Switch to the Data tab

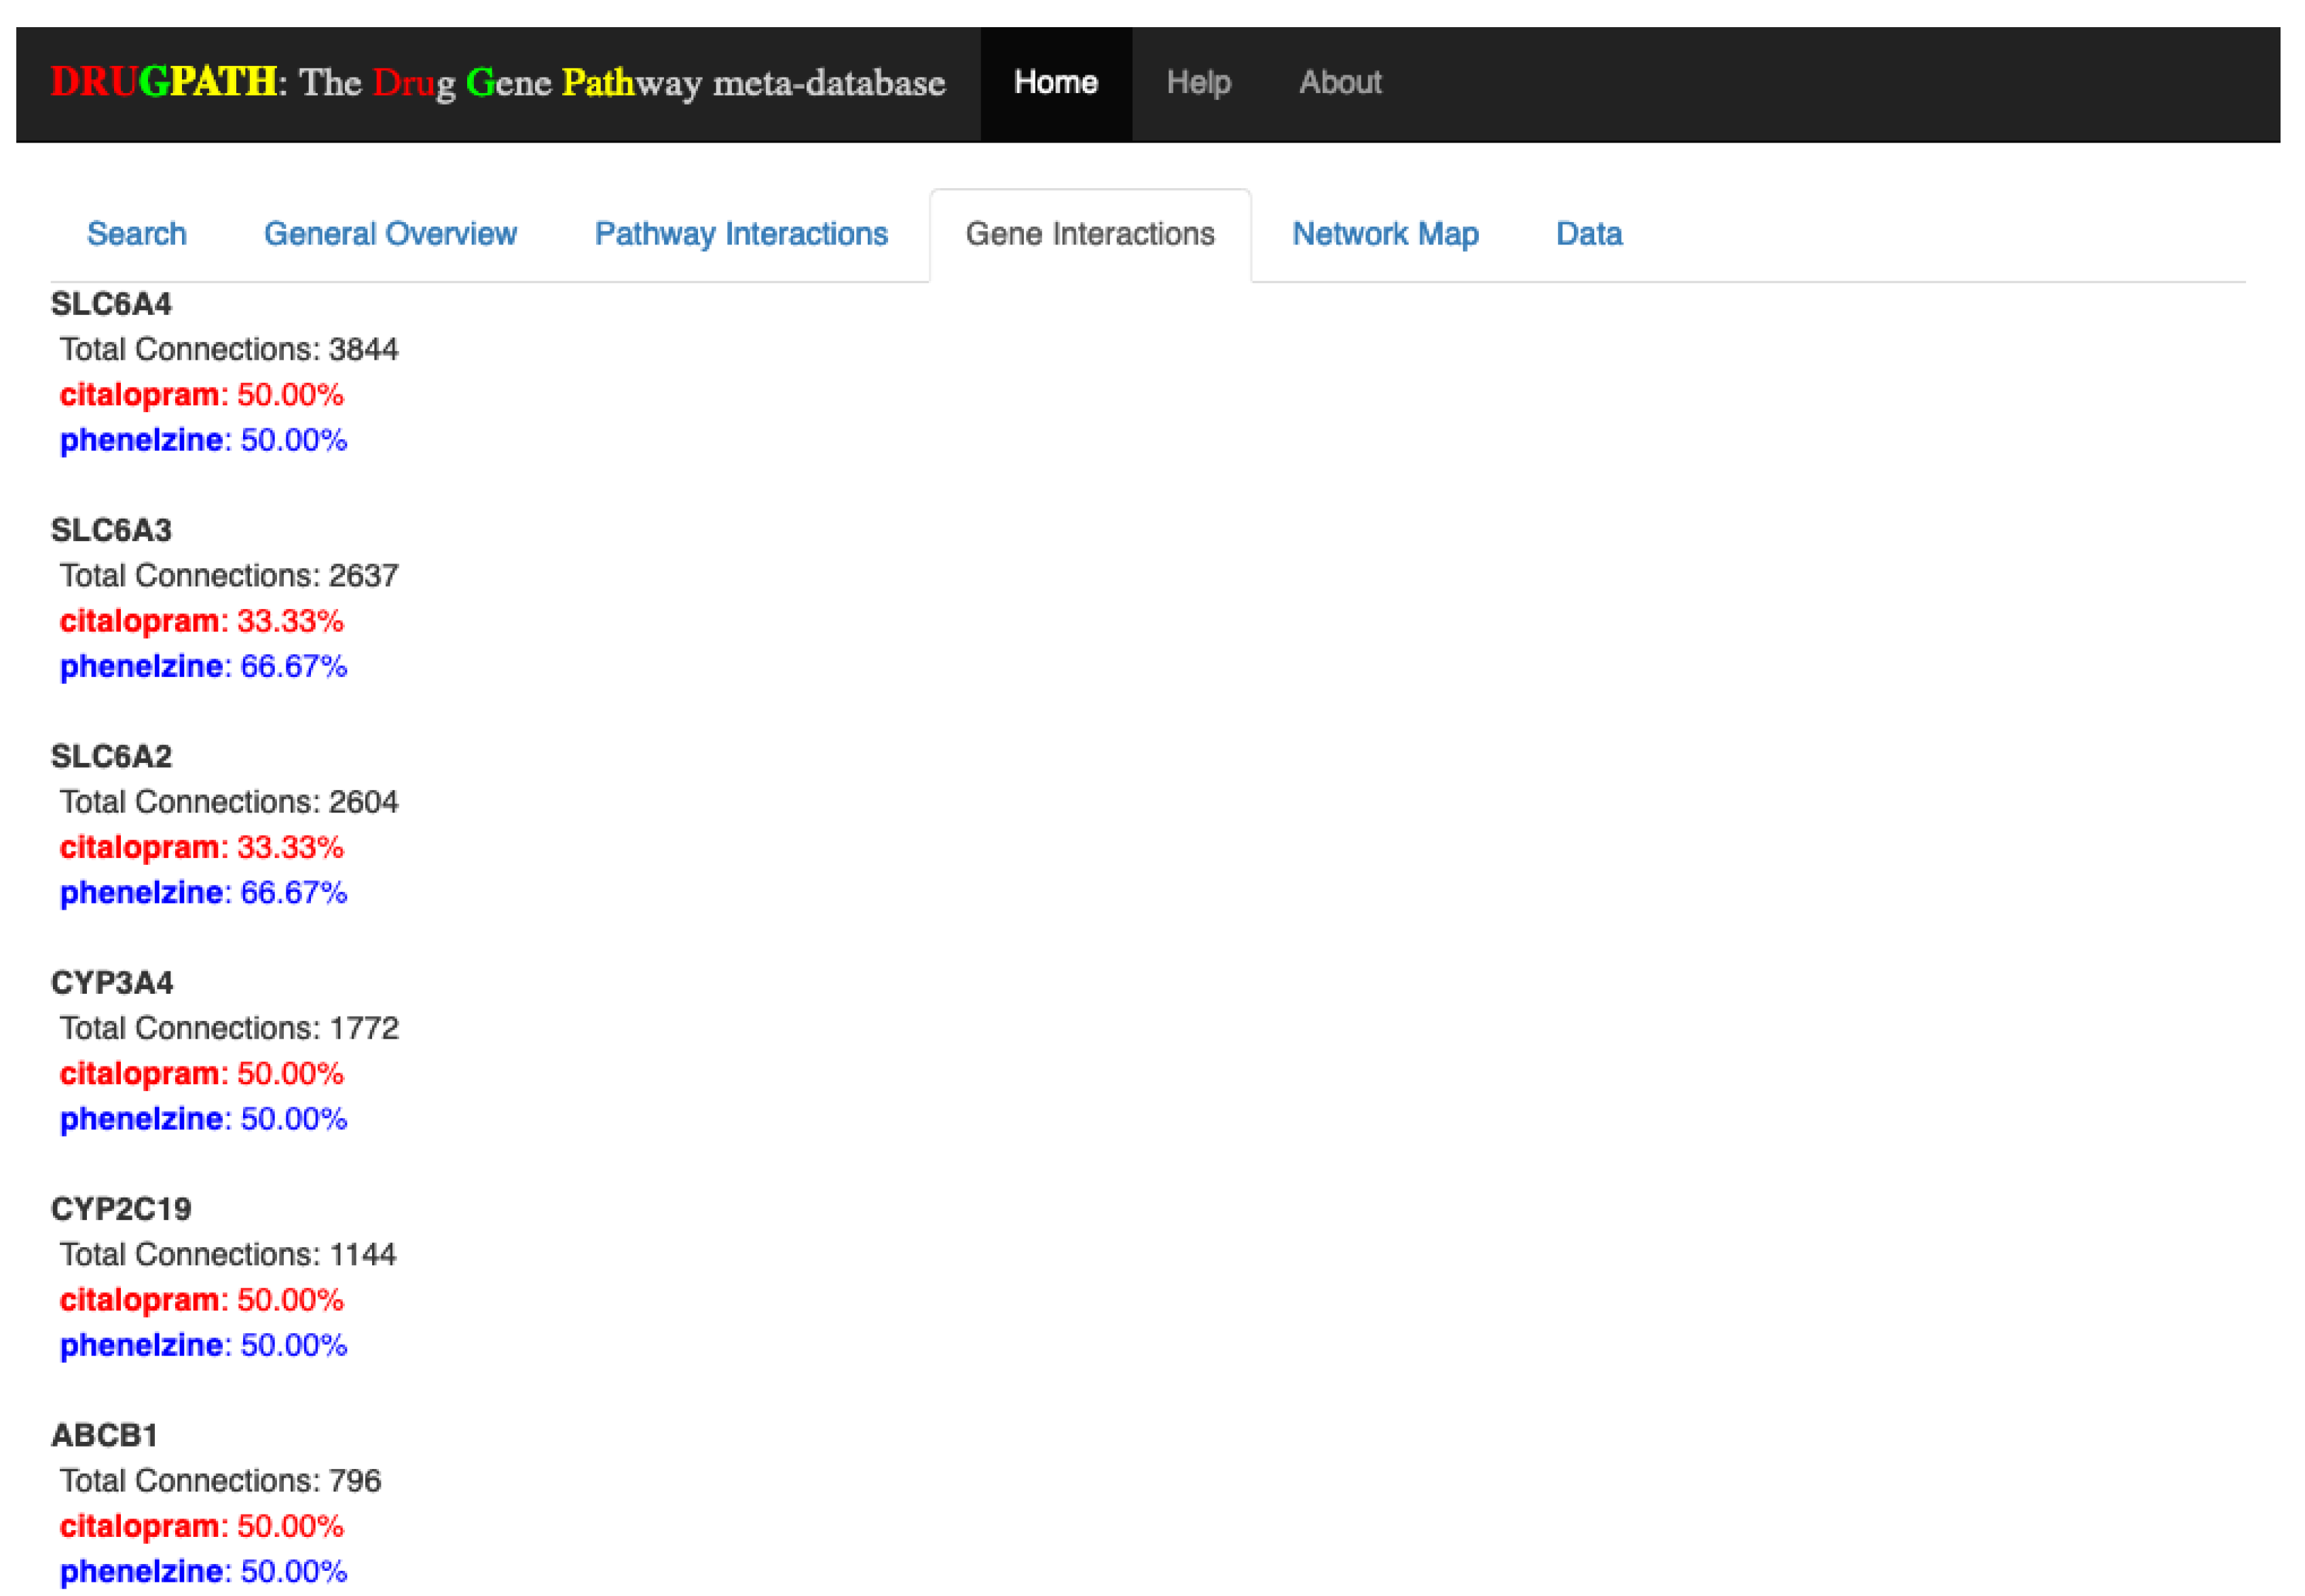tap(1588, 234)
